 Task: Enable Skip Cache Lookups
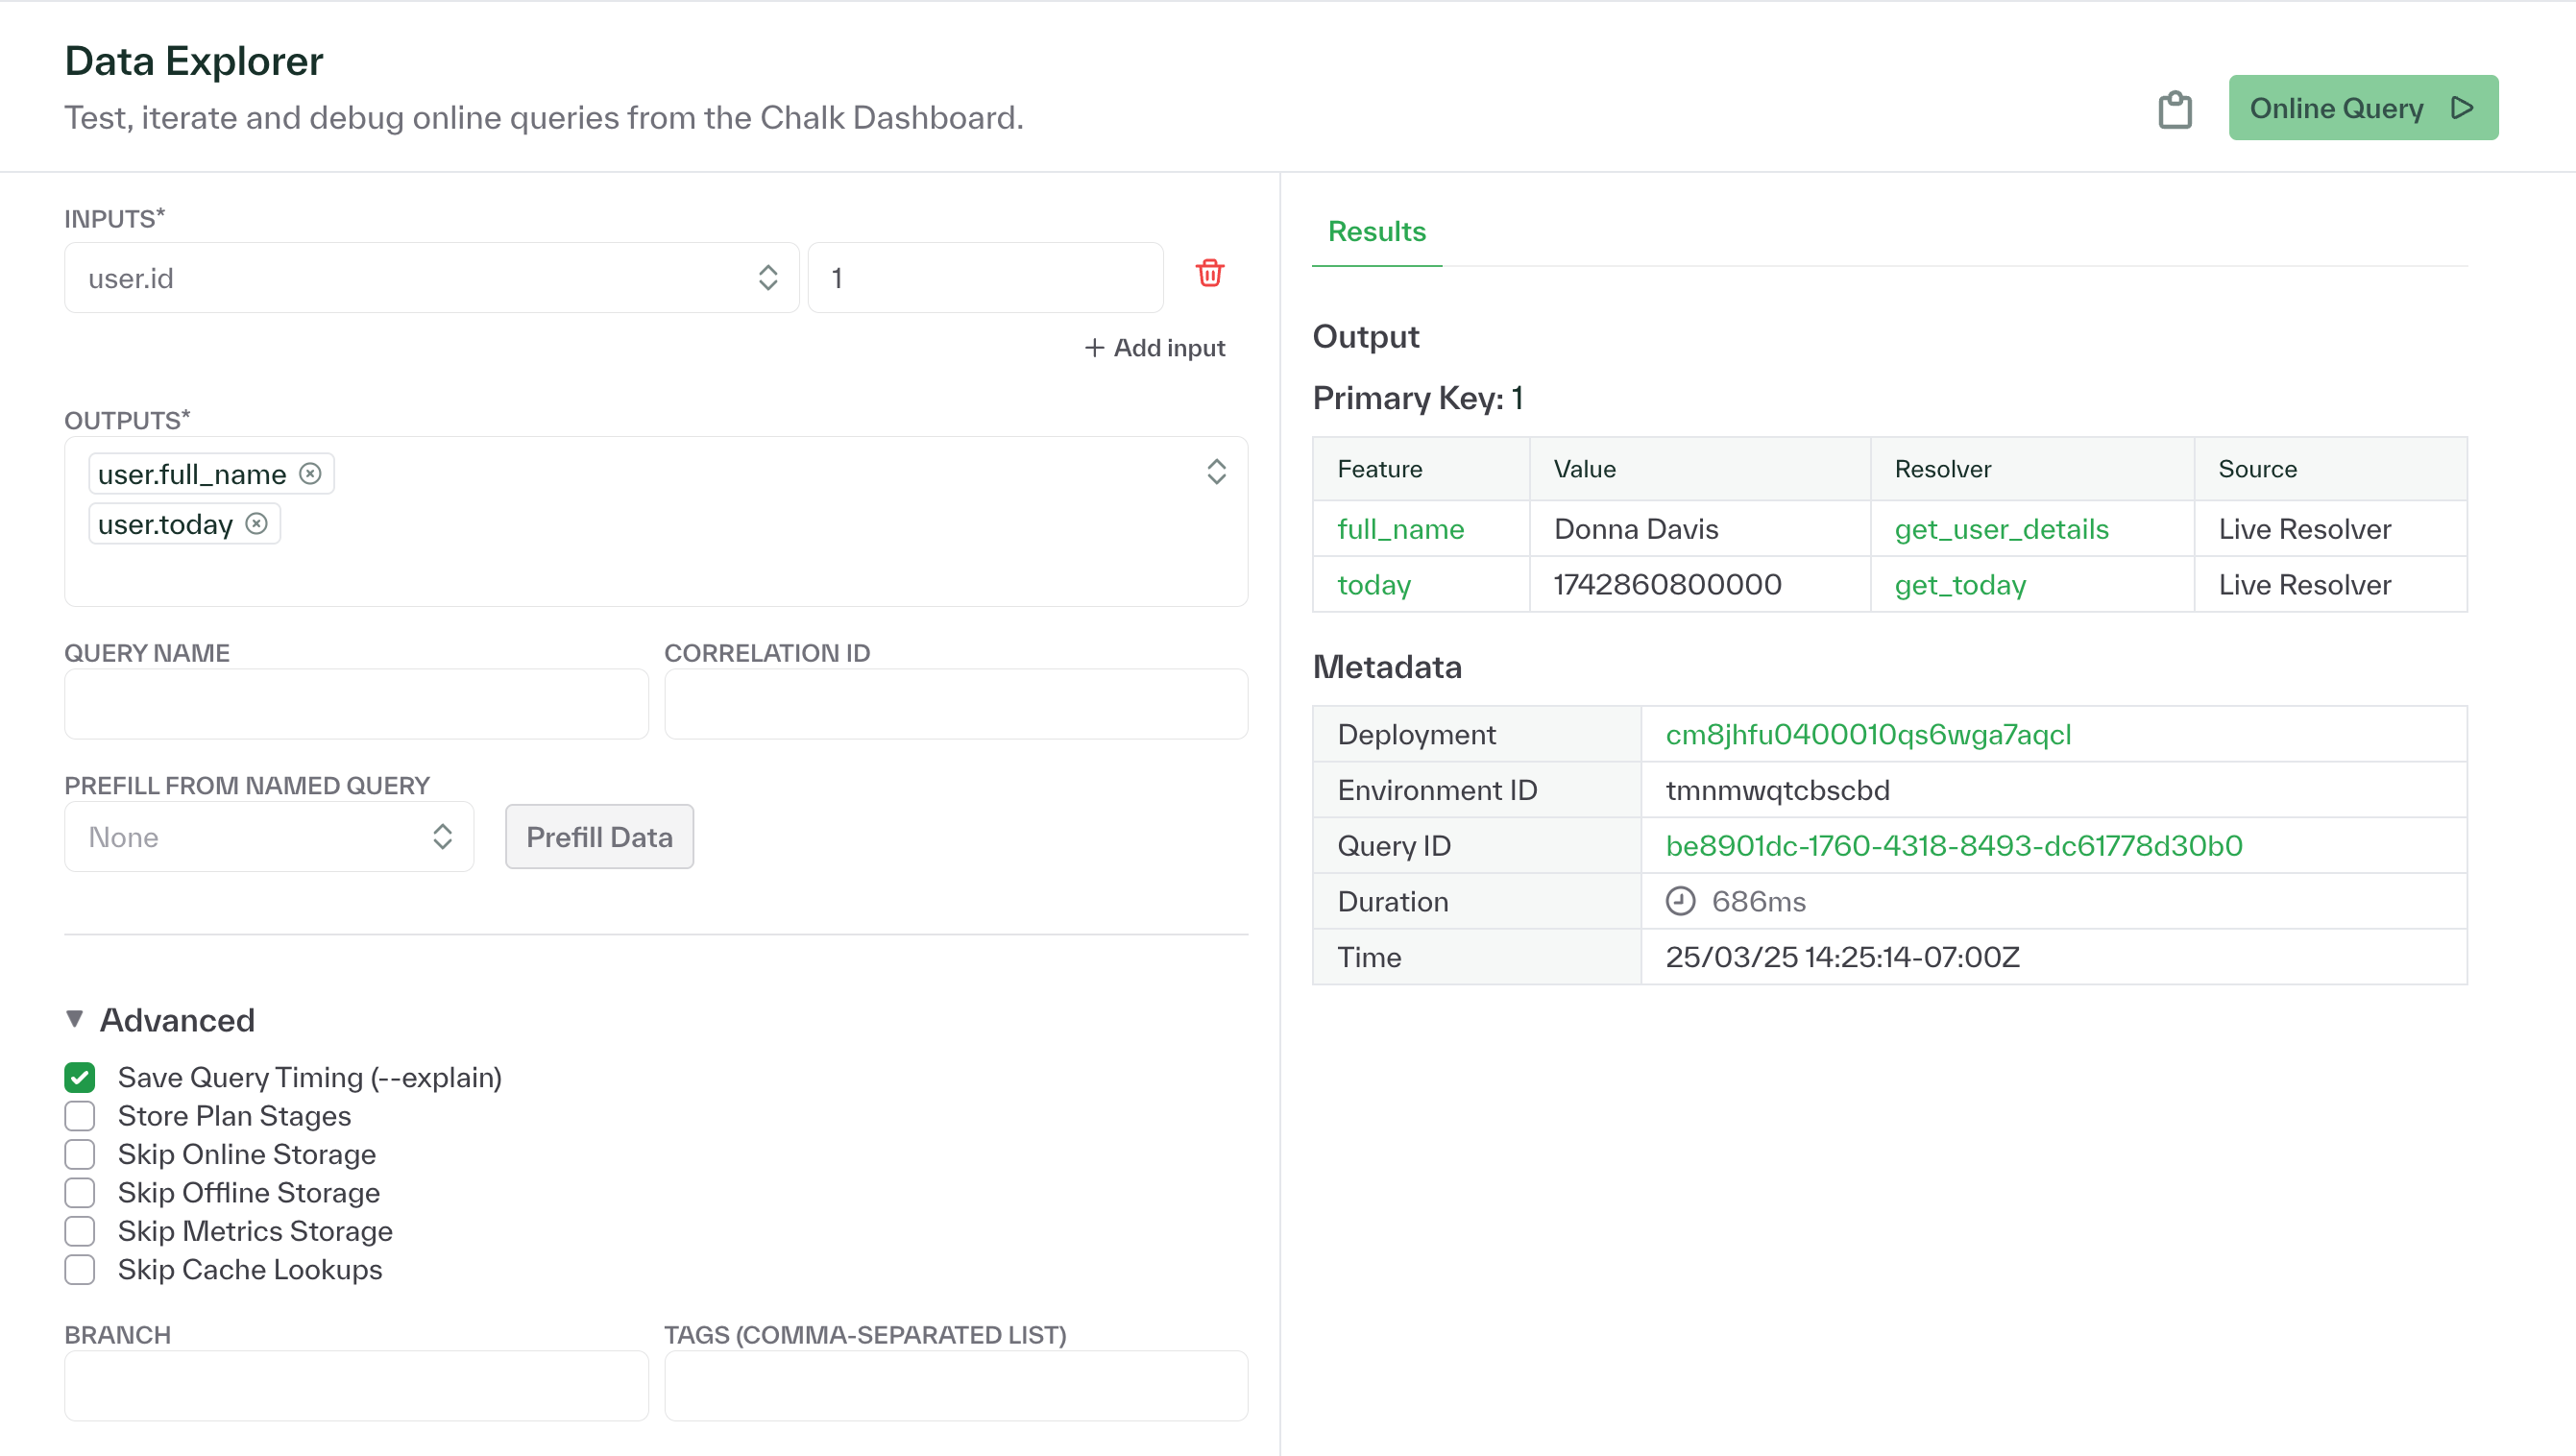pos(80,1269)
